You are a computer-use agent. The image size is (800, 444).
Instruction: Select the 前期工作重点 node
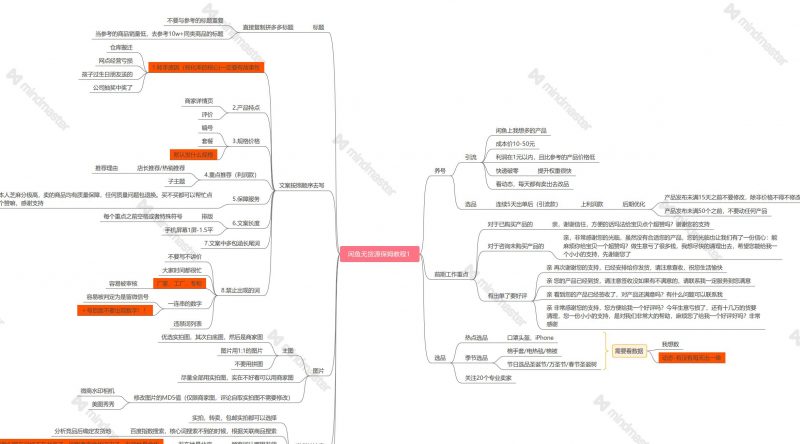[x=452, y=274]
